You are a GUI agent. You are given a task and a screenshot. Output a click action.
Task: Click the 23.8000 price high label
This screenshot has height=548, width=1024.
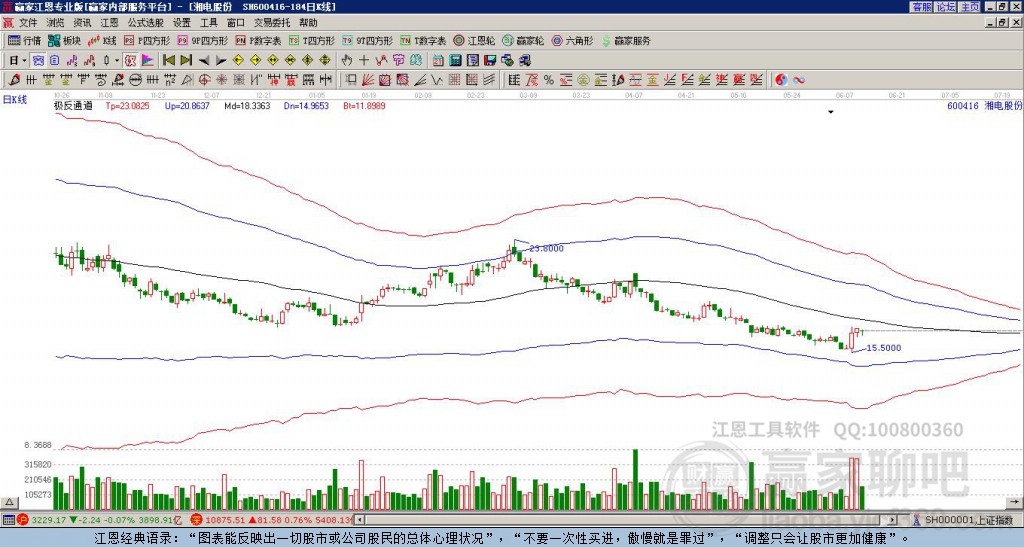point(546,248)
